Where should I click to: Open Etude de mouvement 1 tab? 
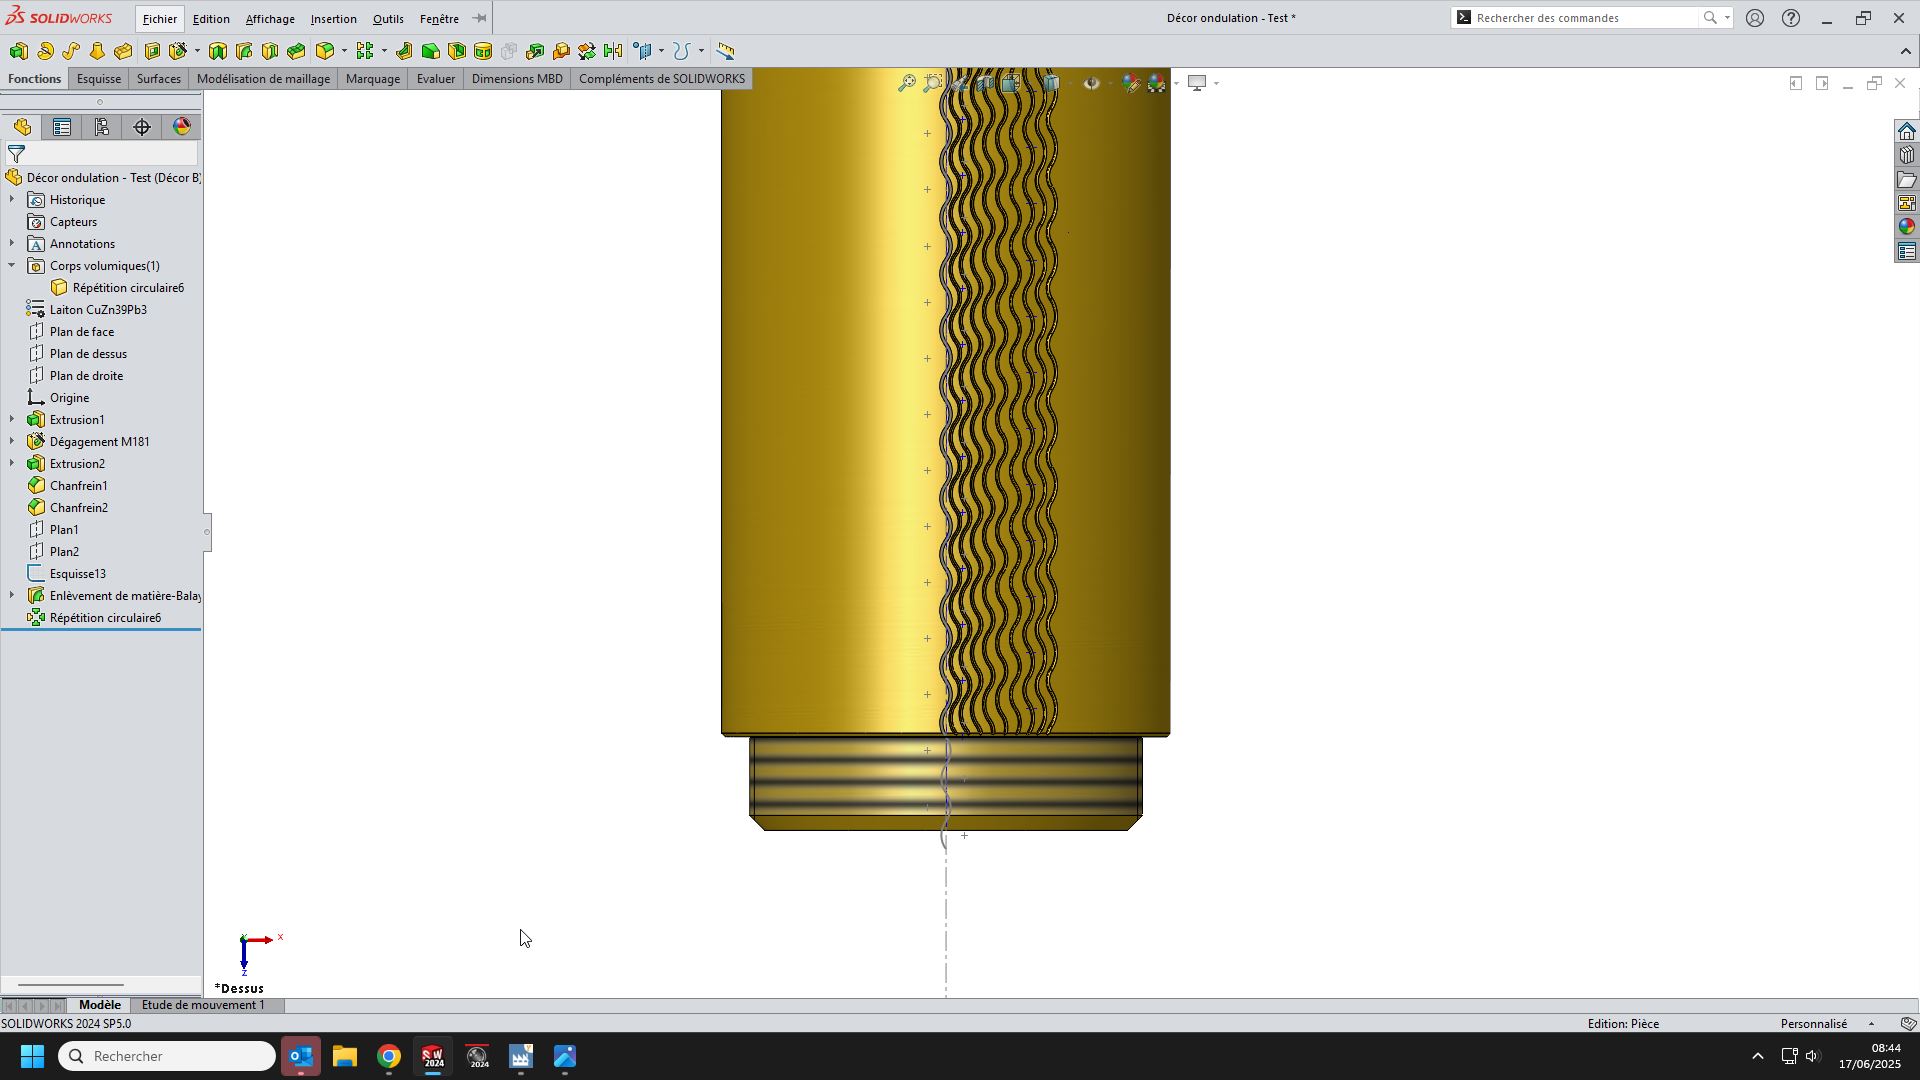pyautogui.click(x=203, y=1005)
